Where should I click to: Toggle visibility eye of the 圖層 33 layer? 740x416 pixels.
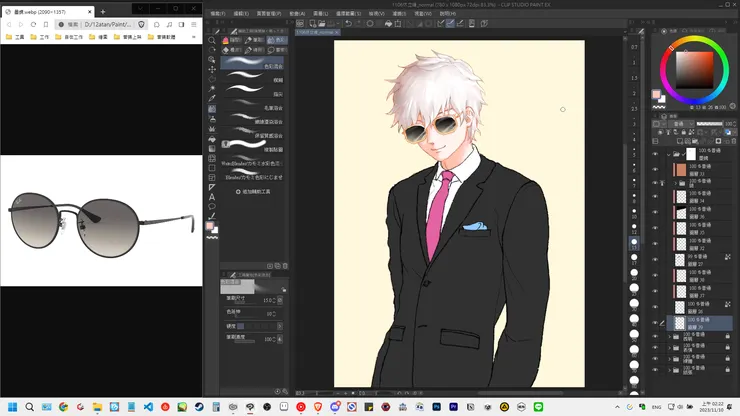[x=655, y=170]
